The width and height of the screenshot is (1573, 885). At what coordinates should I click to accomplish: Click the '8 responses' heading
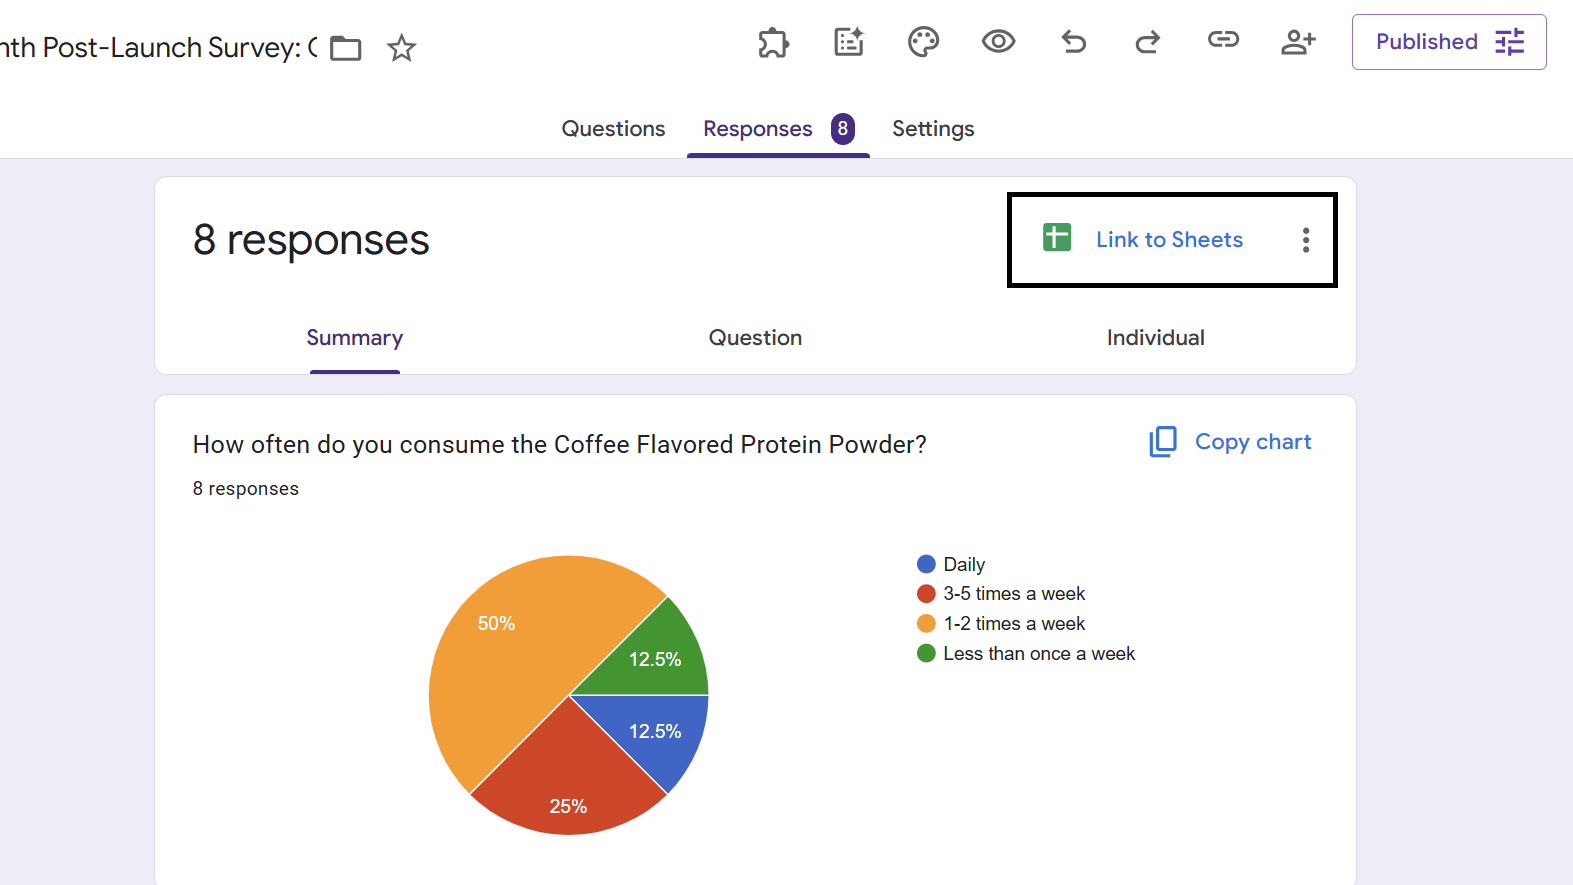(311, 240)
